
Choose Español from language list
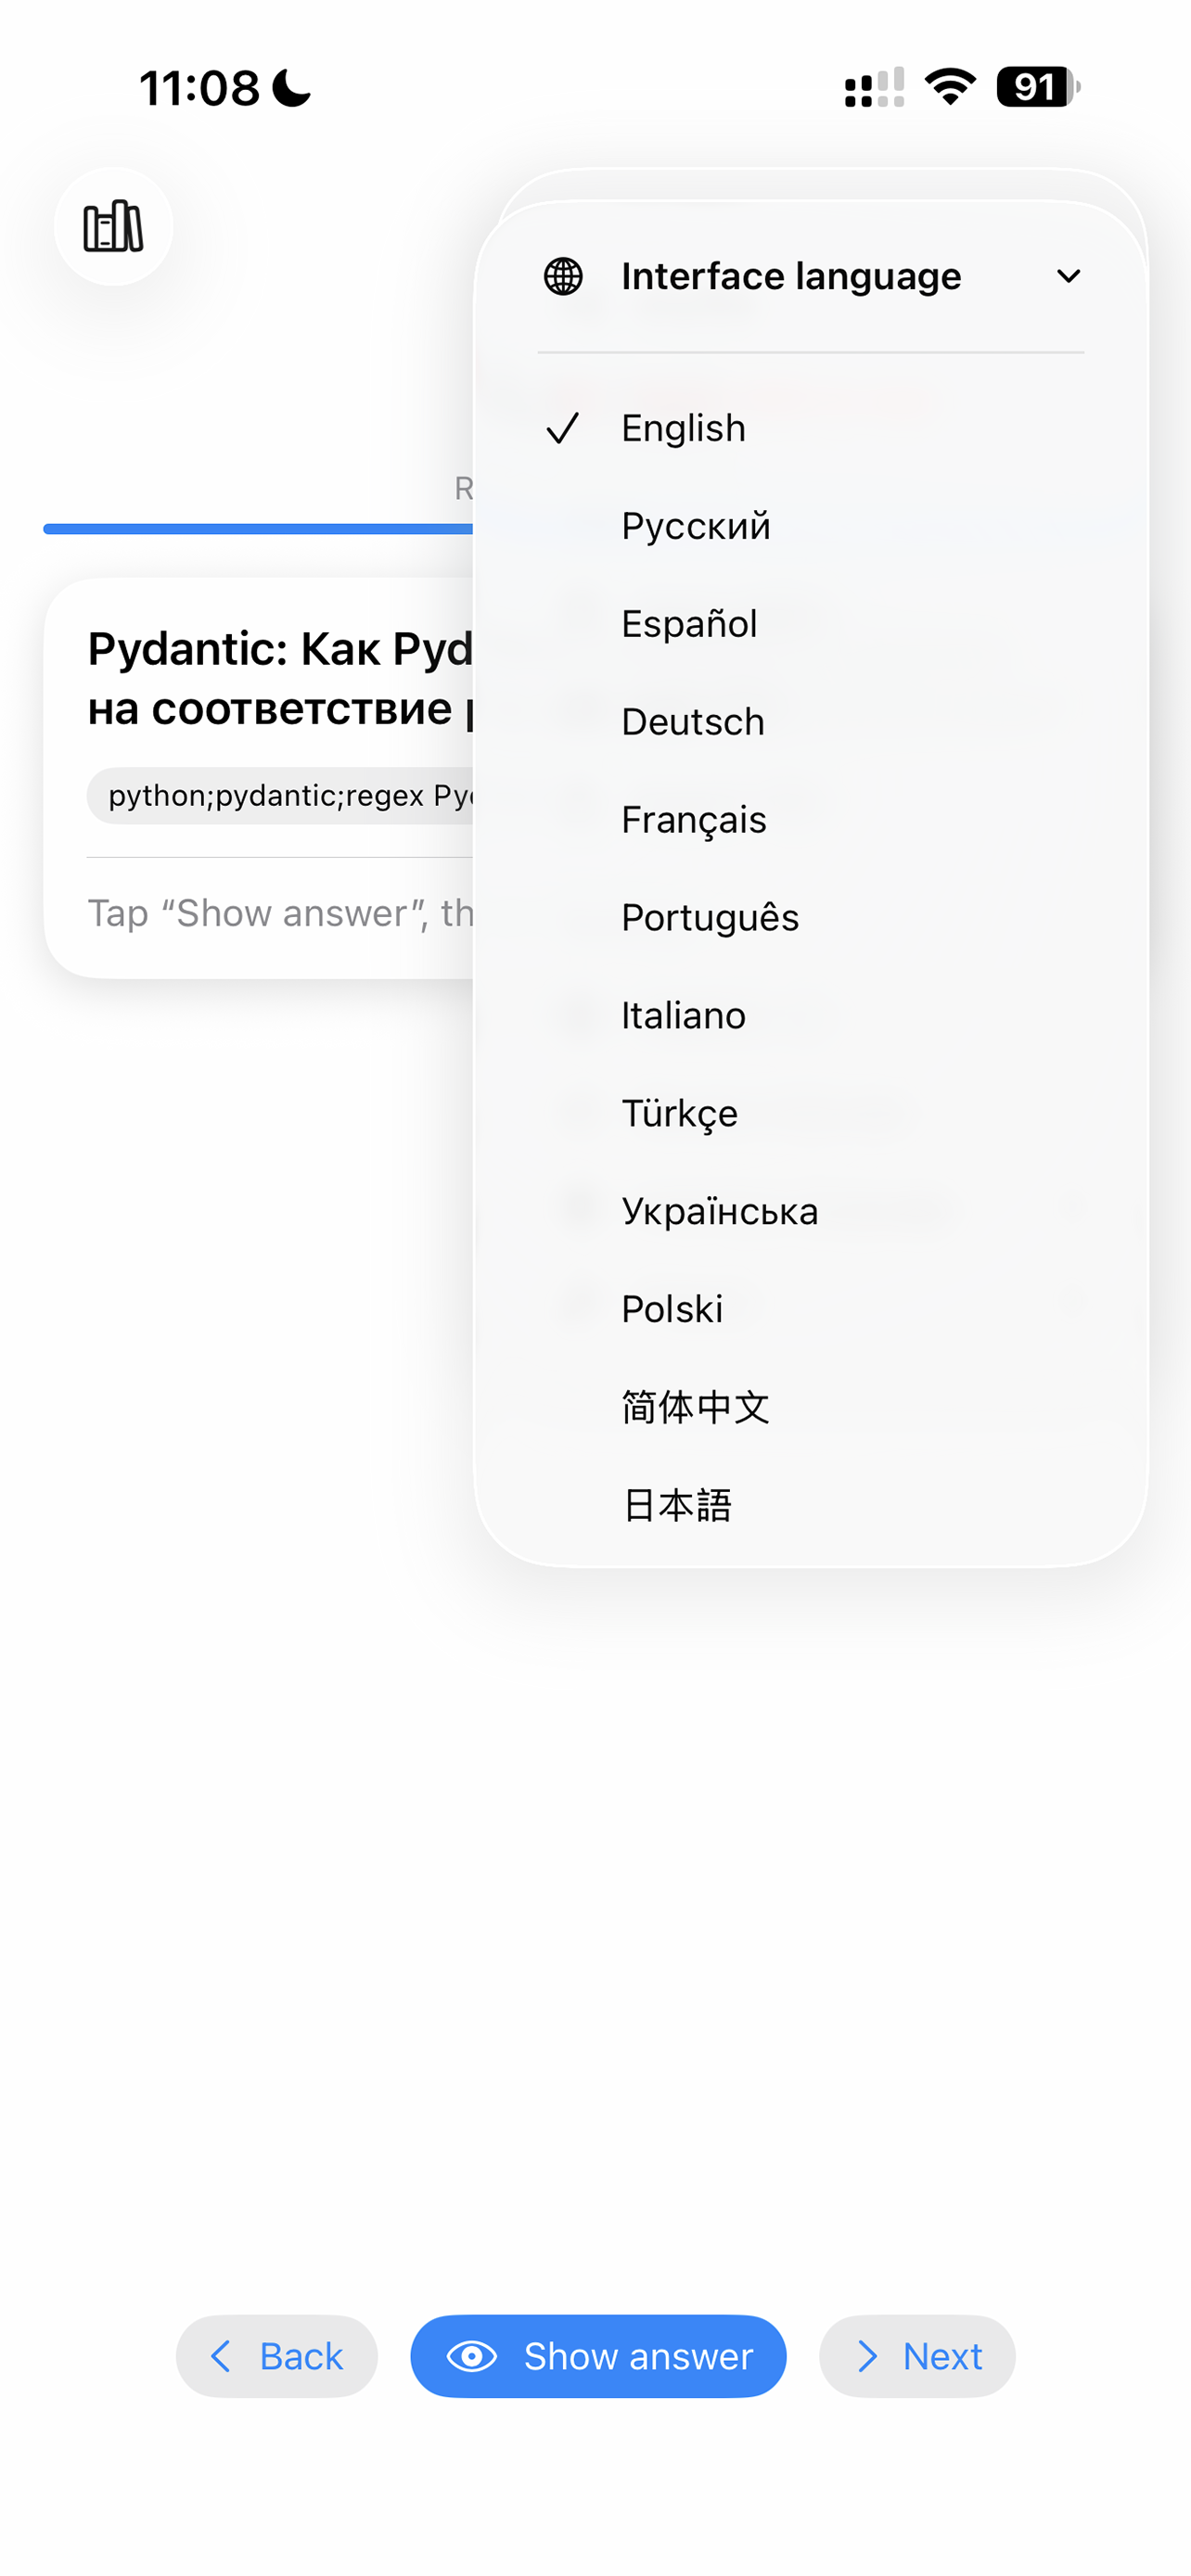(811, 624)
